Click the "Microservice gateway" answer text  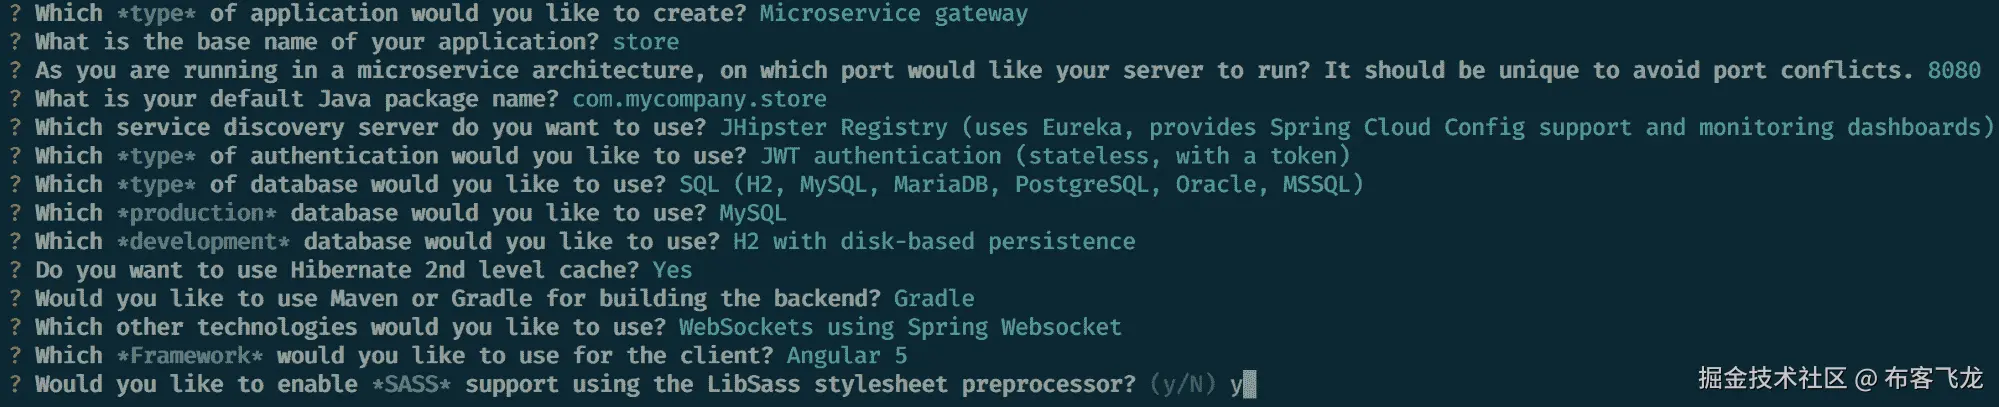[x=893, y=14]
